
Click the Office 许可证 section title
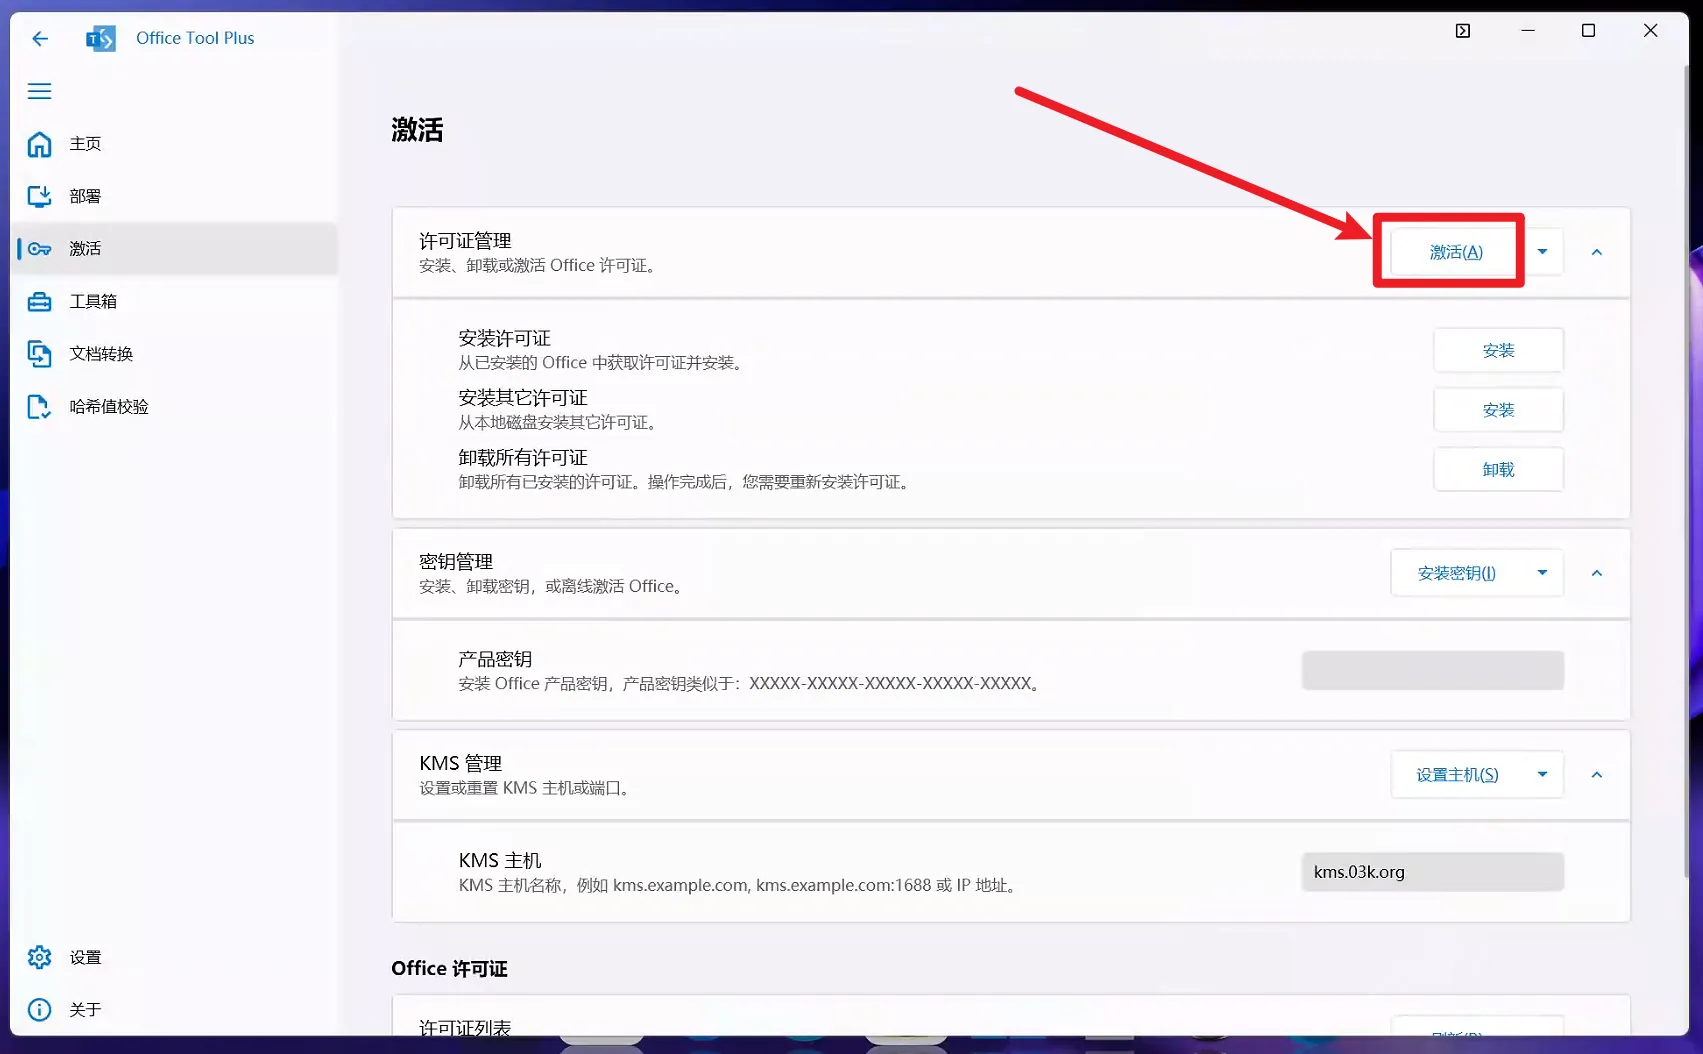pos(449,968)
